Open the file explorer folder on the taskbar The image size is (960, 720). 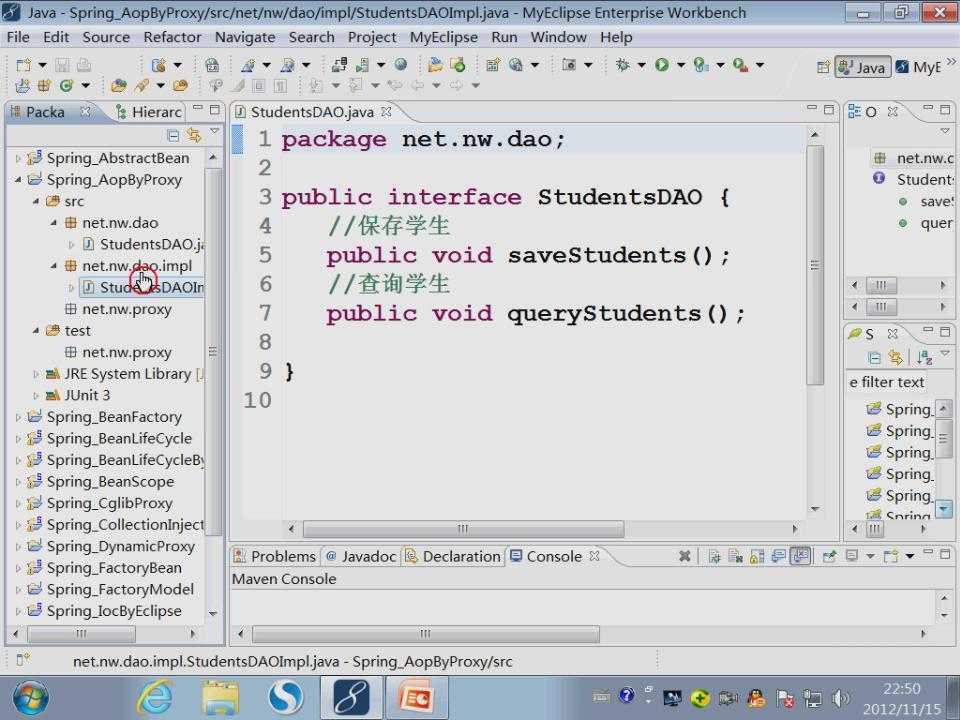[220, 699]
